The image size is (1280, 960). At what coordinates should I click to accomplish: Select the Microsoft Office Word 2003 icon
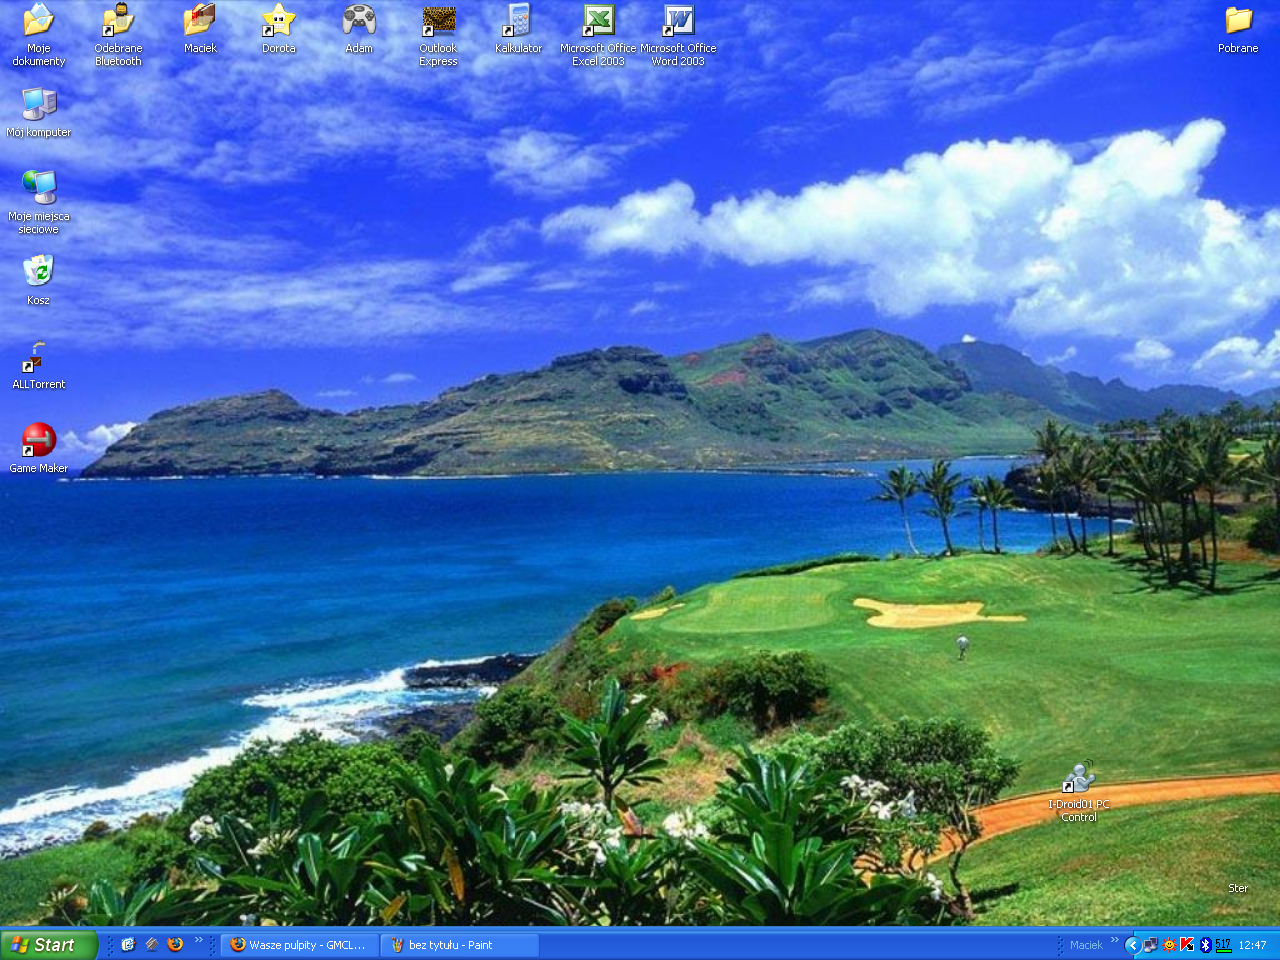click(x=678, y=21)
